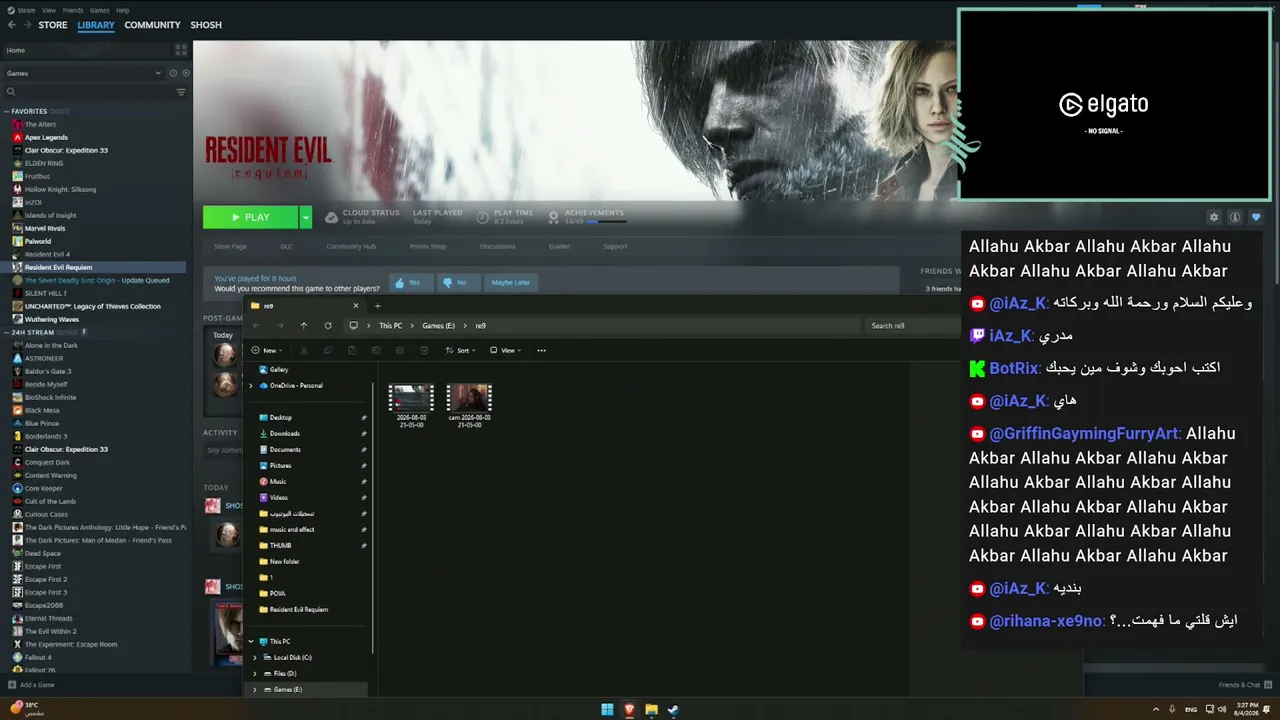Screen dimensions: 1280x720
Task: Collapse This PC in Explorer navigation pane
Action: [x=251, y=642]
